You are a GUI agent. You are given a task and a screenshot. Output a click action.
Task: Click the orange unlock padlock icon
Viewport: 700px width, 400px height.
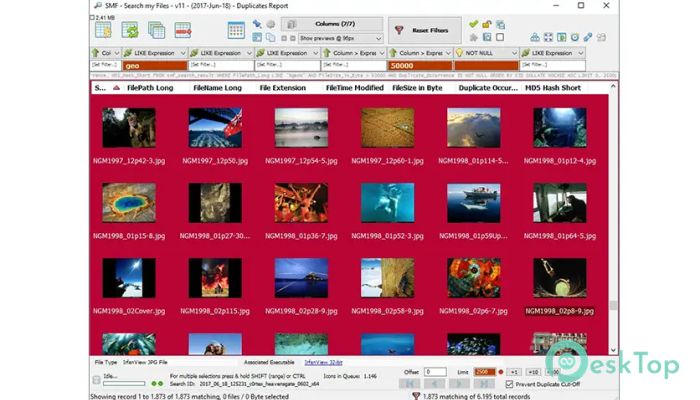[x=487, y=24]
